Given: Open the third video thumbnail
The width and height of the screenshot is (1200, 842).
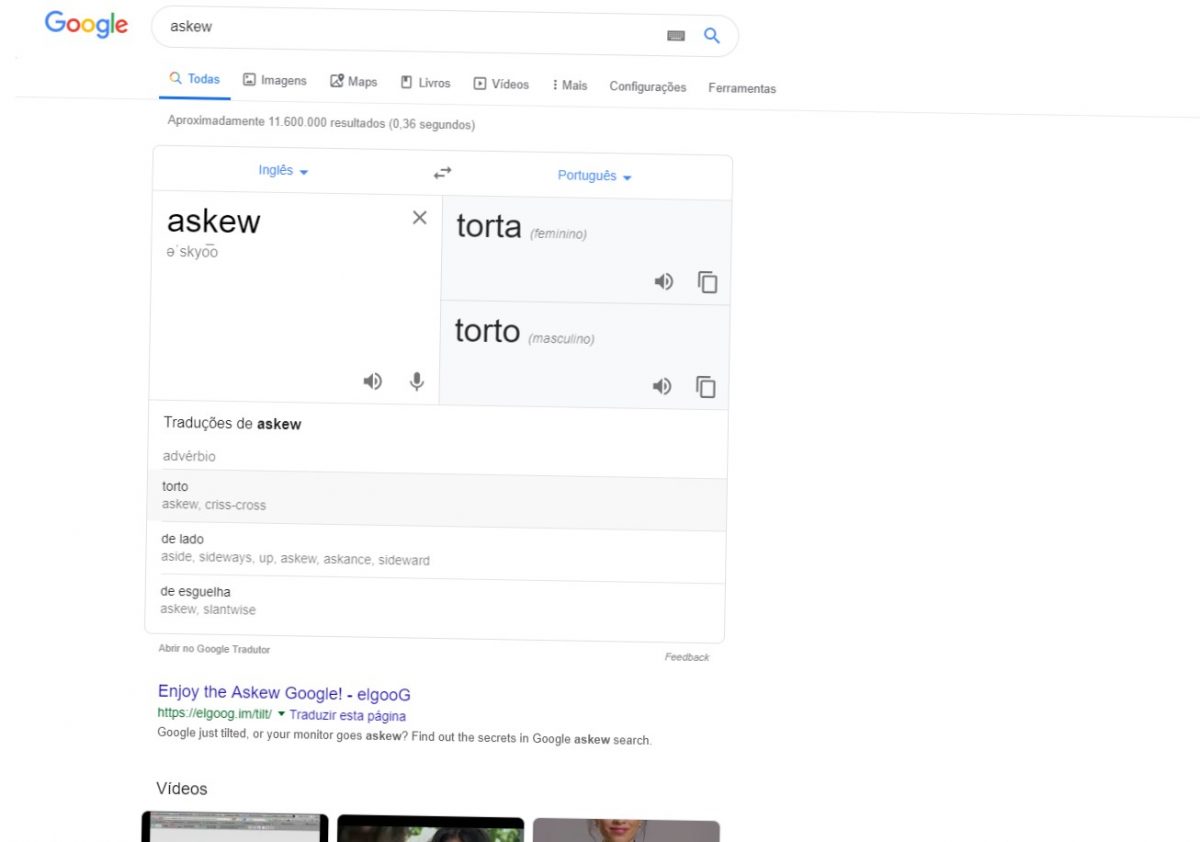Looking at the screenshot, I should coord(626,830).
